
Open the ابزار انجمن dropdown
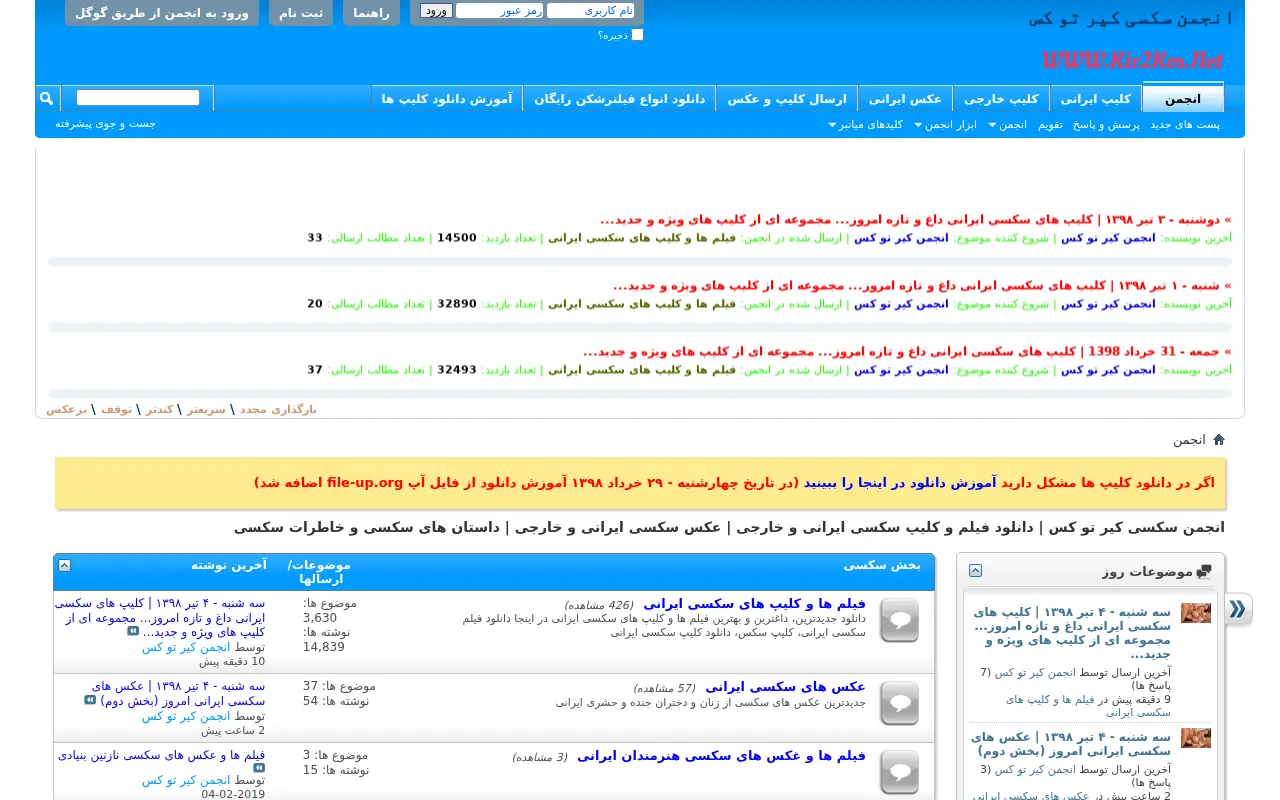(945, 125)
